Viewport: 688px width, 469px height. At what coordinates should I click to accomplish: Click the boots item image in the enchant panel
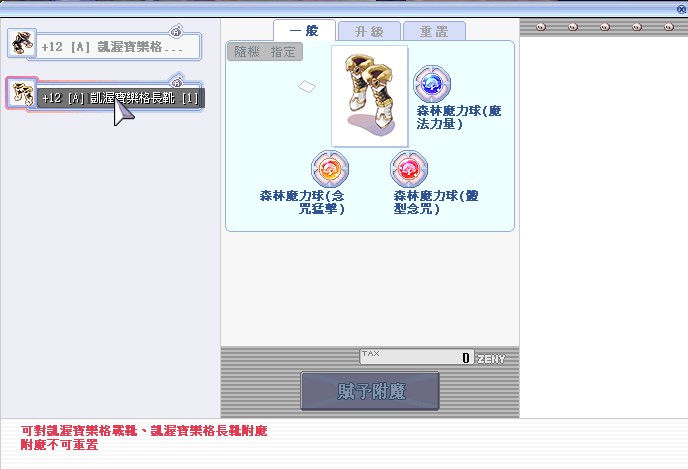pyautogui.click(x=369, y=95)
